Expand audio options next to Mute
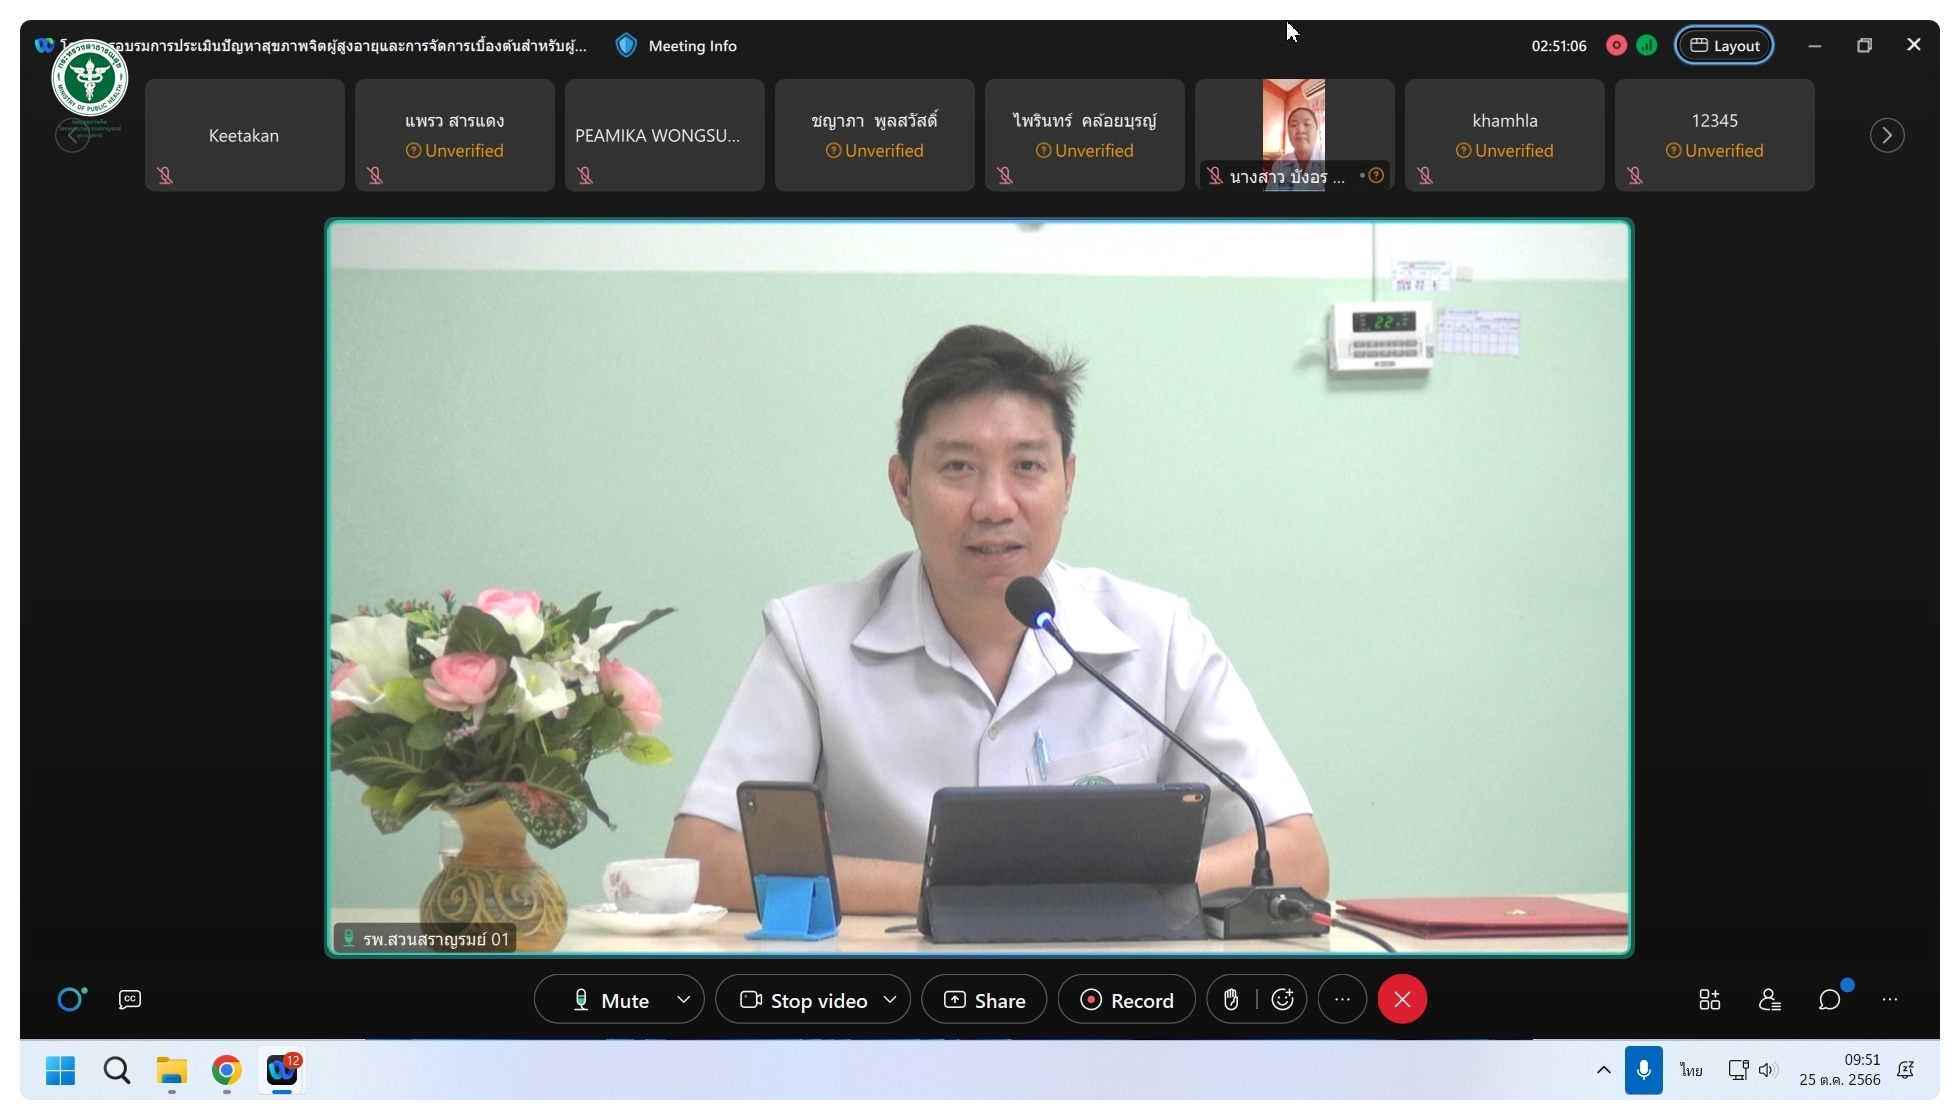Screen dimensions: 1960x1120 point(684,1000)
